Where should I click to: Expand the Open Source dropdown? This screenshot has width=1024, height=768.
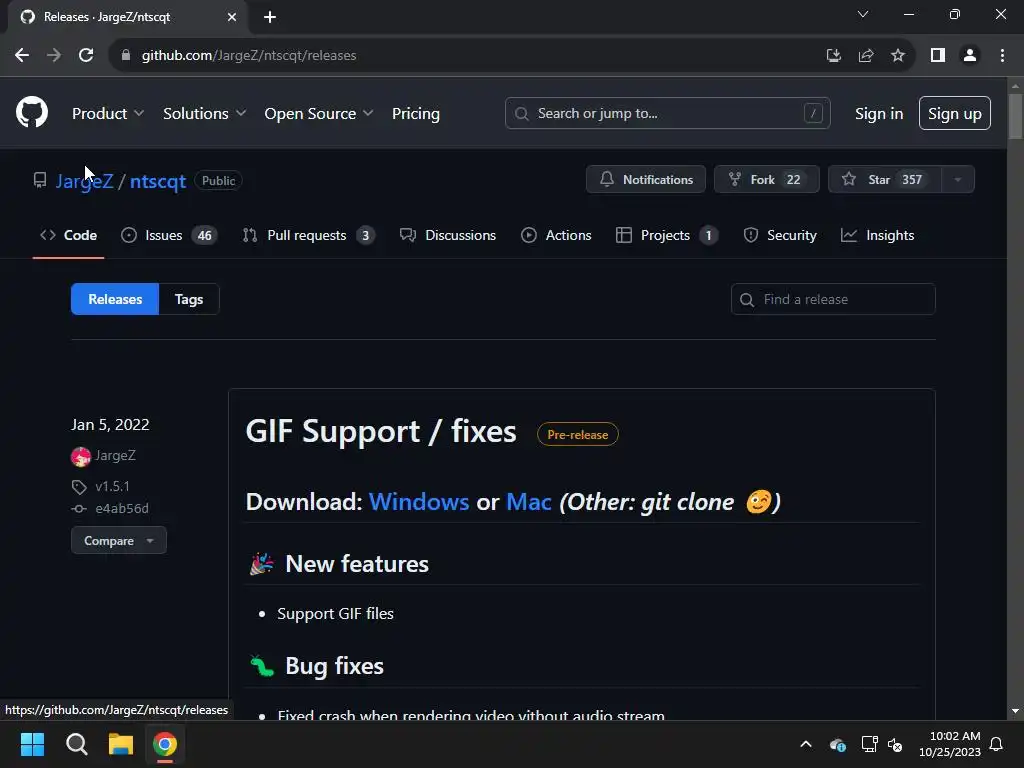[x=319, y=114]
